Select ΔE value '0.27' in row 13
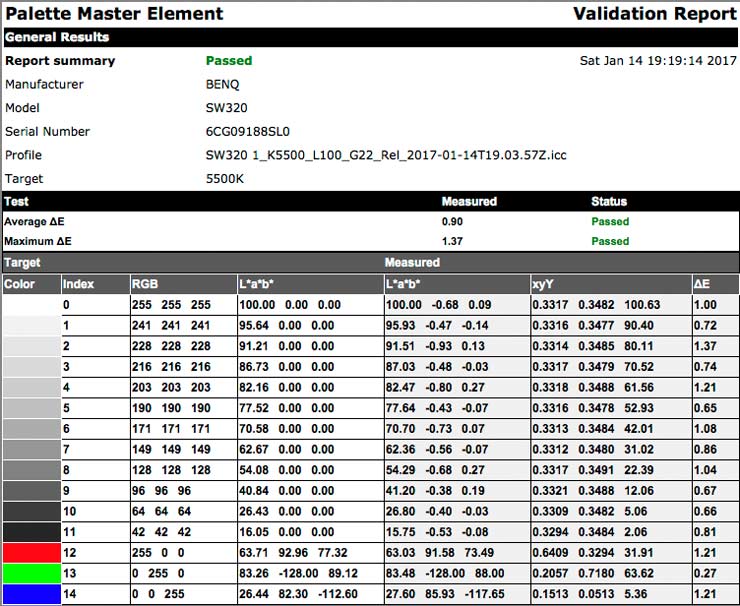The image size is (740, 606). [706, 574]
